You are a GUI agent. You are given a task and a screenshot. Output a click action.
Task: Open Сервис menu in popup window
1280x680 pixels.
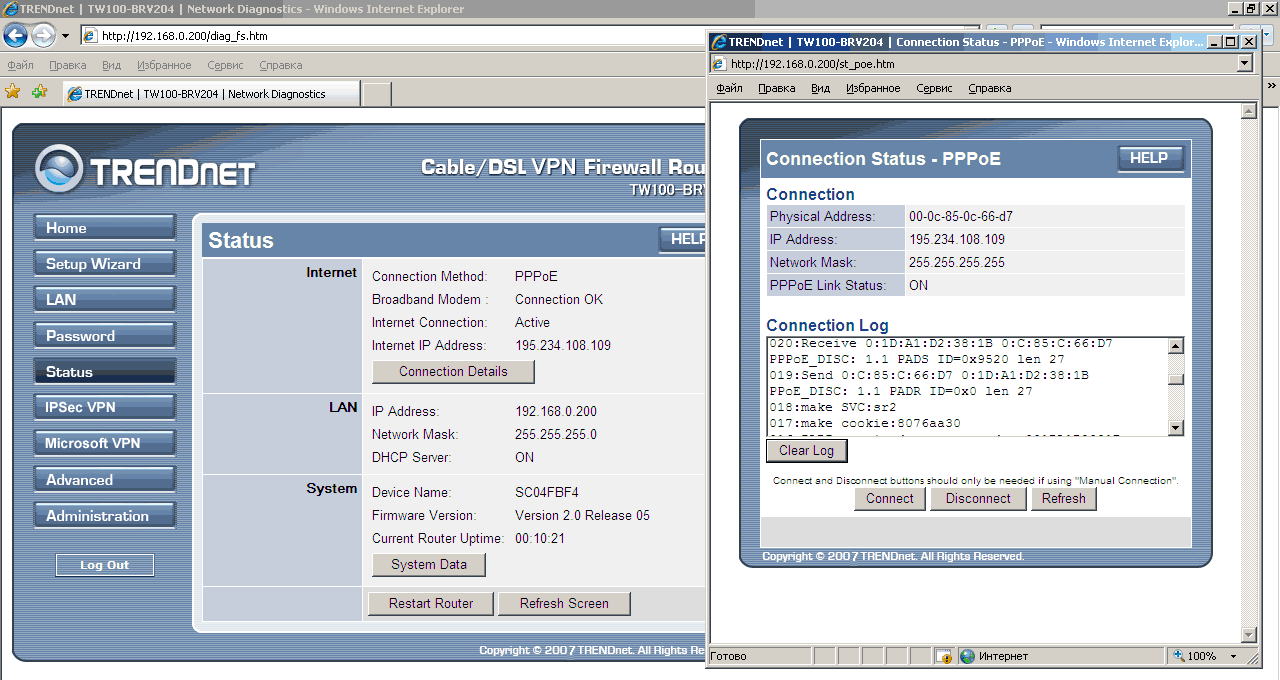point(934,88)
